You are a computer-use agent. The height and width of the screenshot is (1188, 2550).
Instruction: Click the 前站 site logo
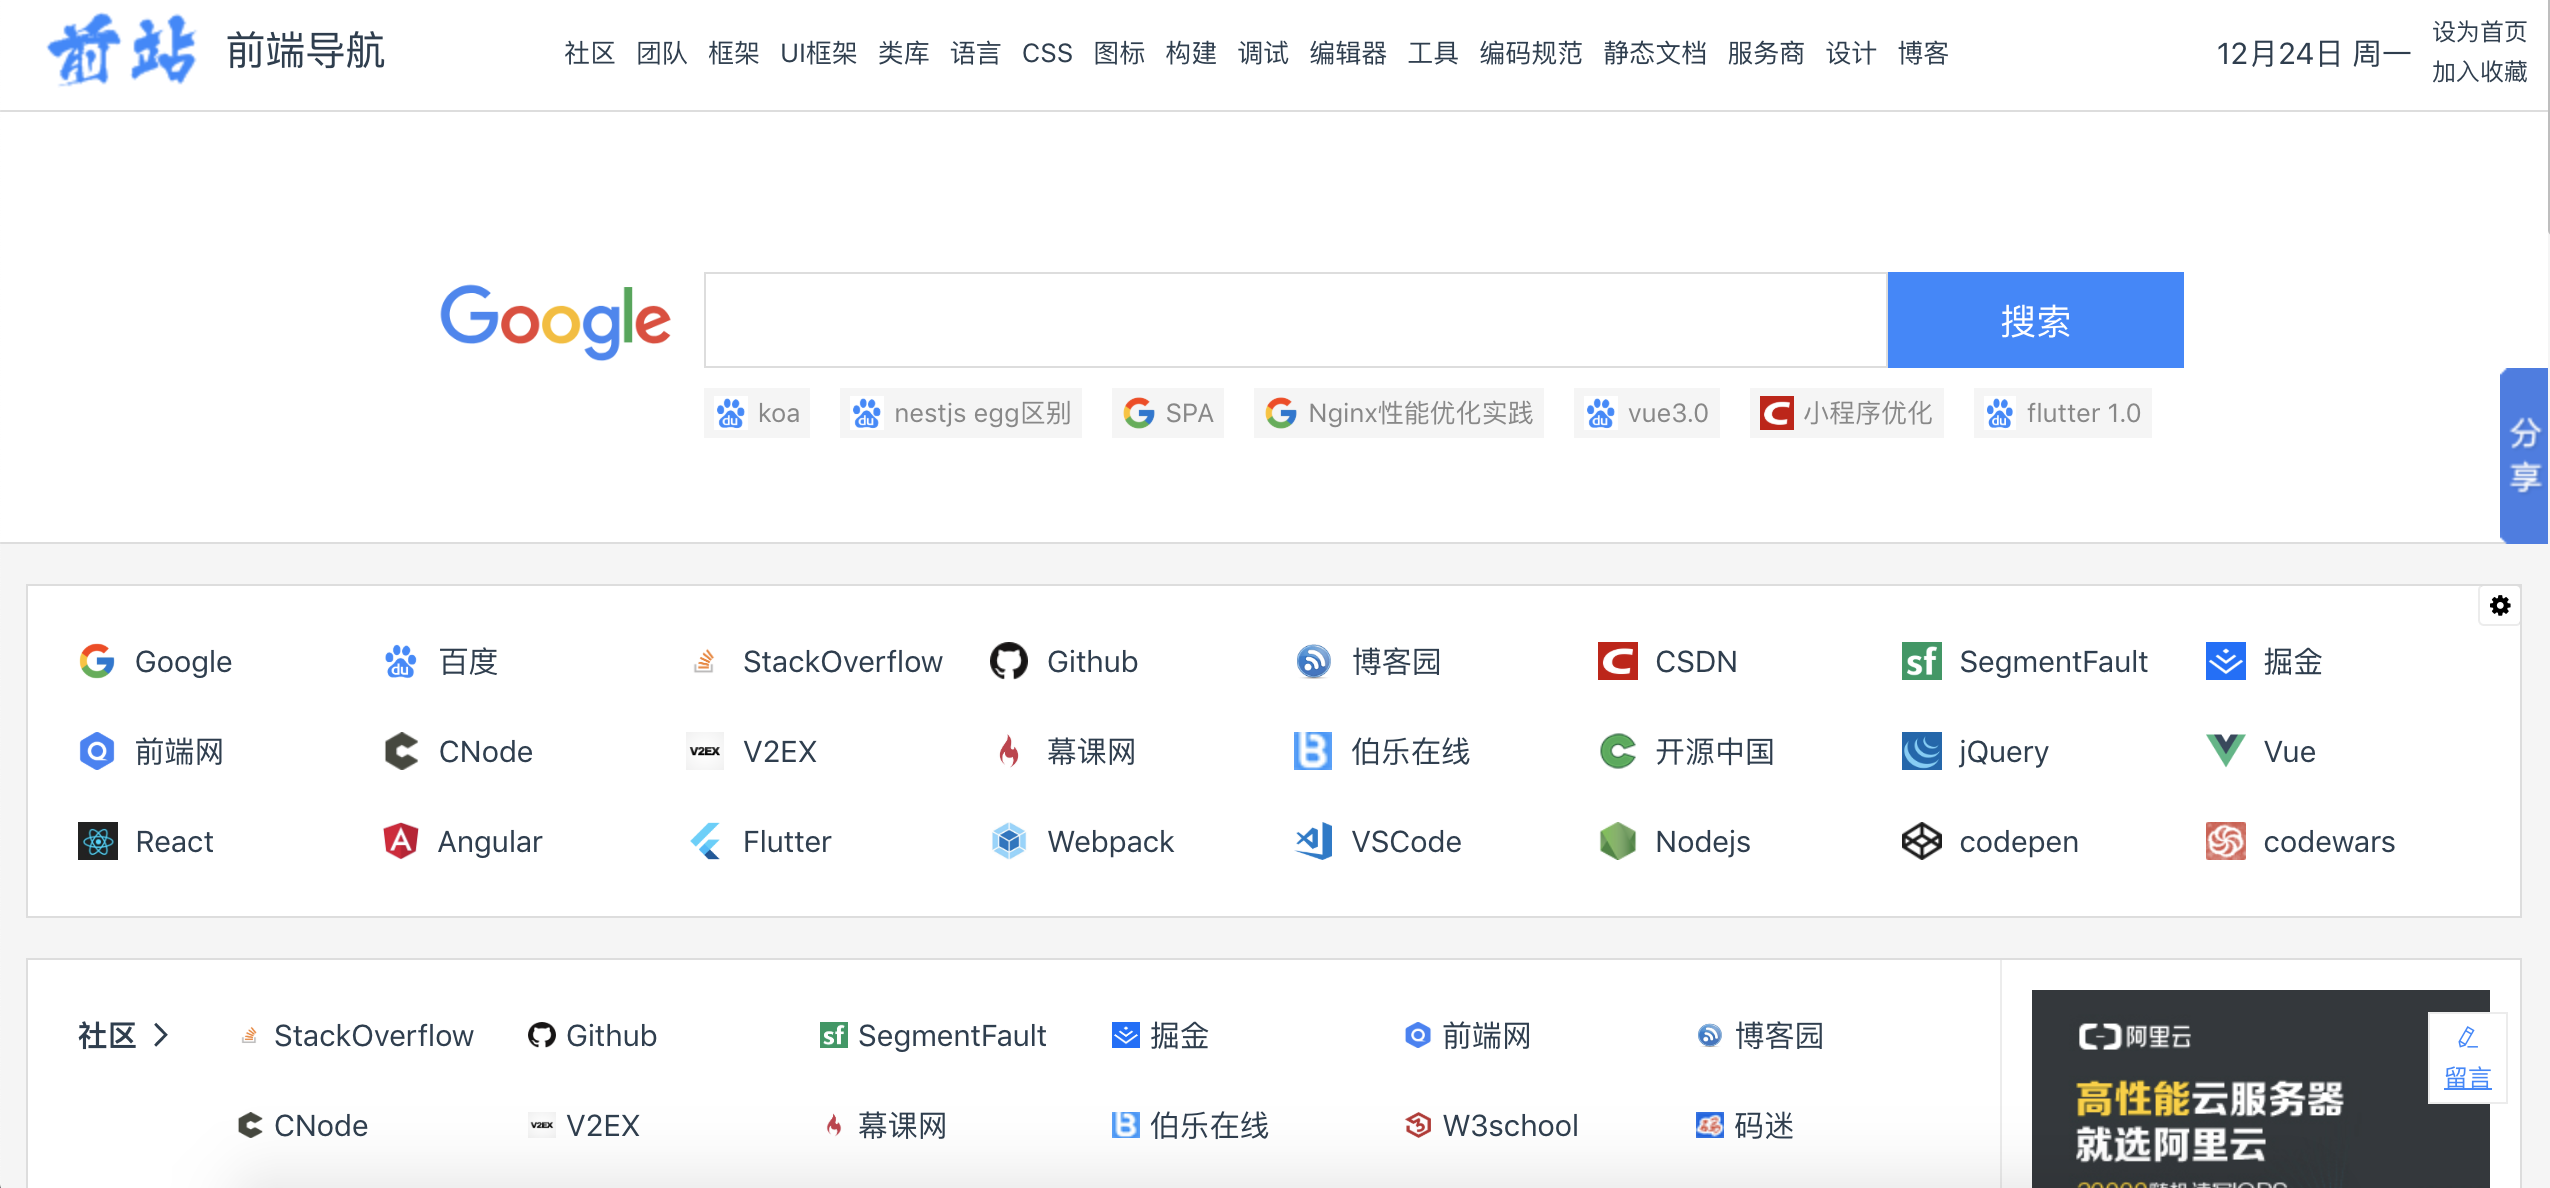click(x=122, y=51)
